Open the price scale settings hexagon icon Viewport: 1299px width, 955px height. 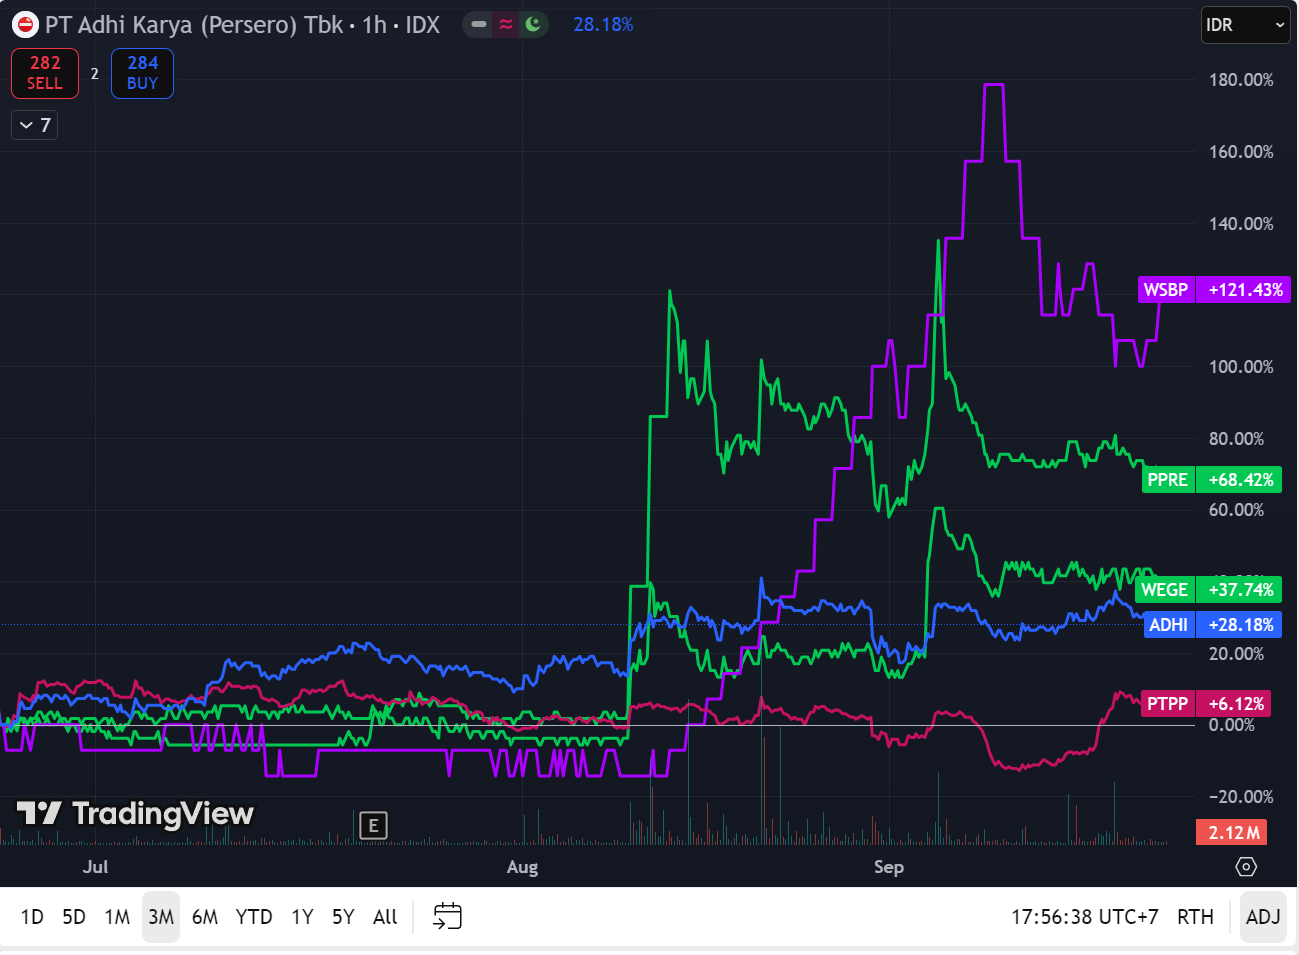click(1246, 867)
